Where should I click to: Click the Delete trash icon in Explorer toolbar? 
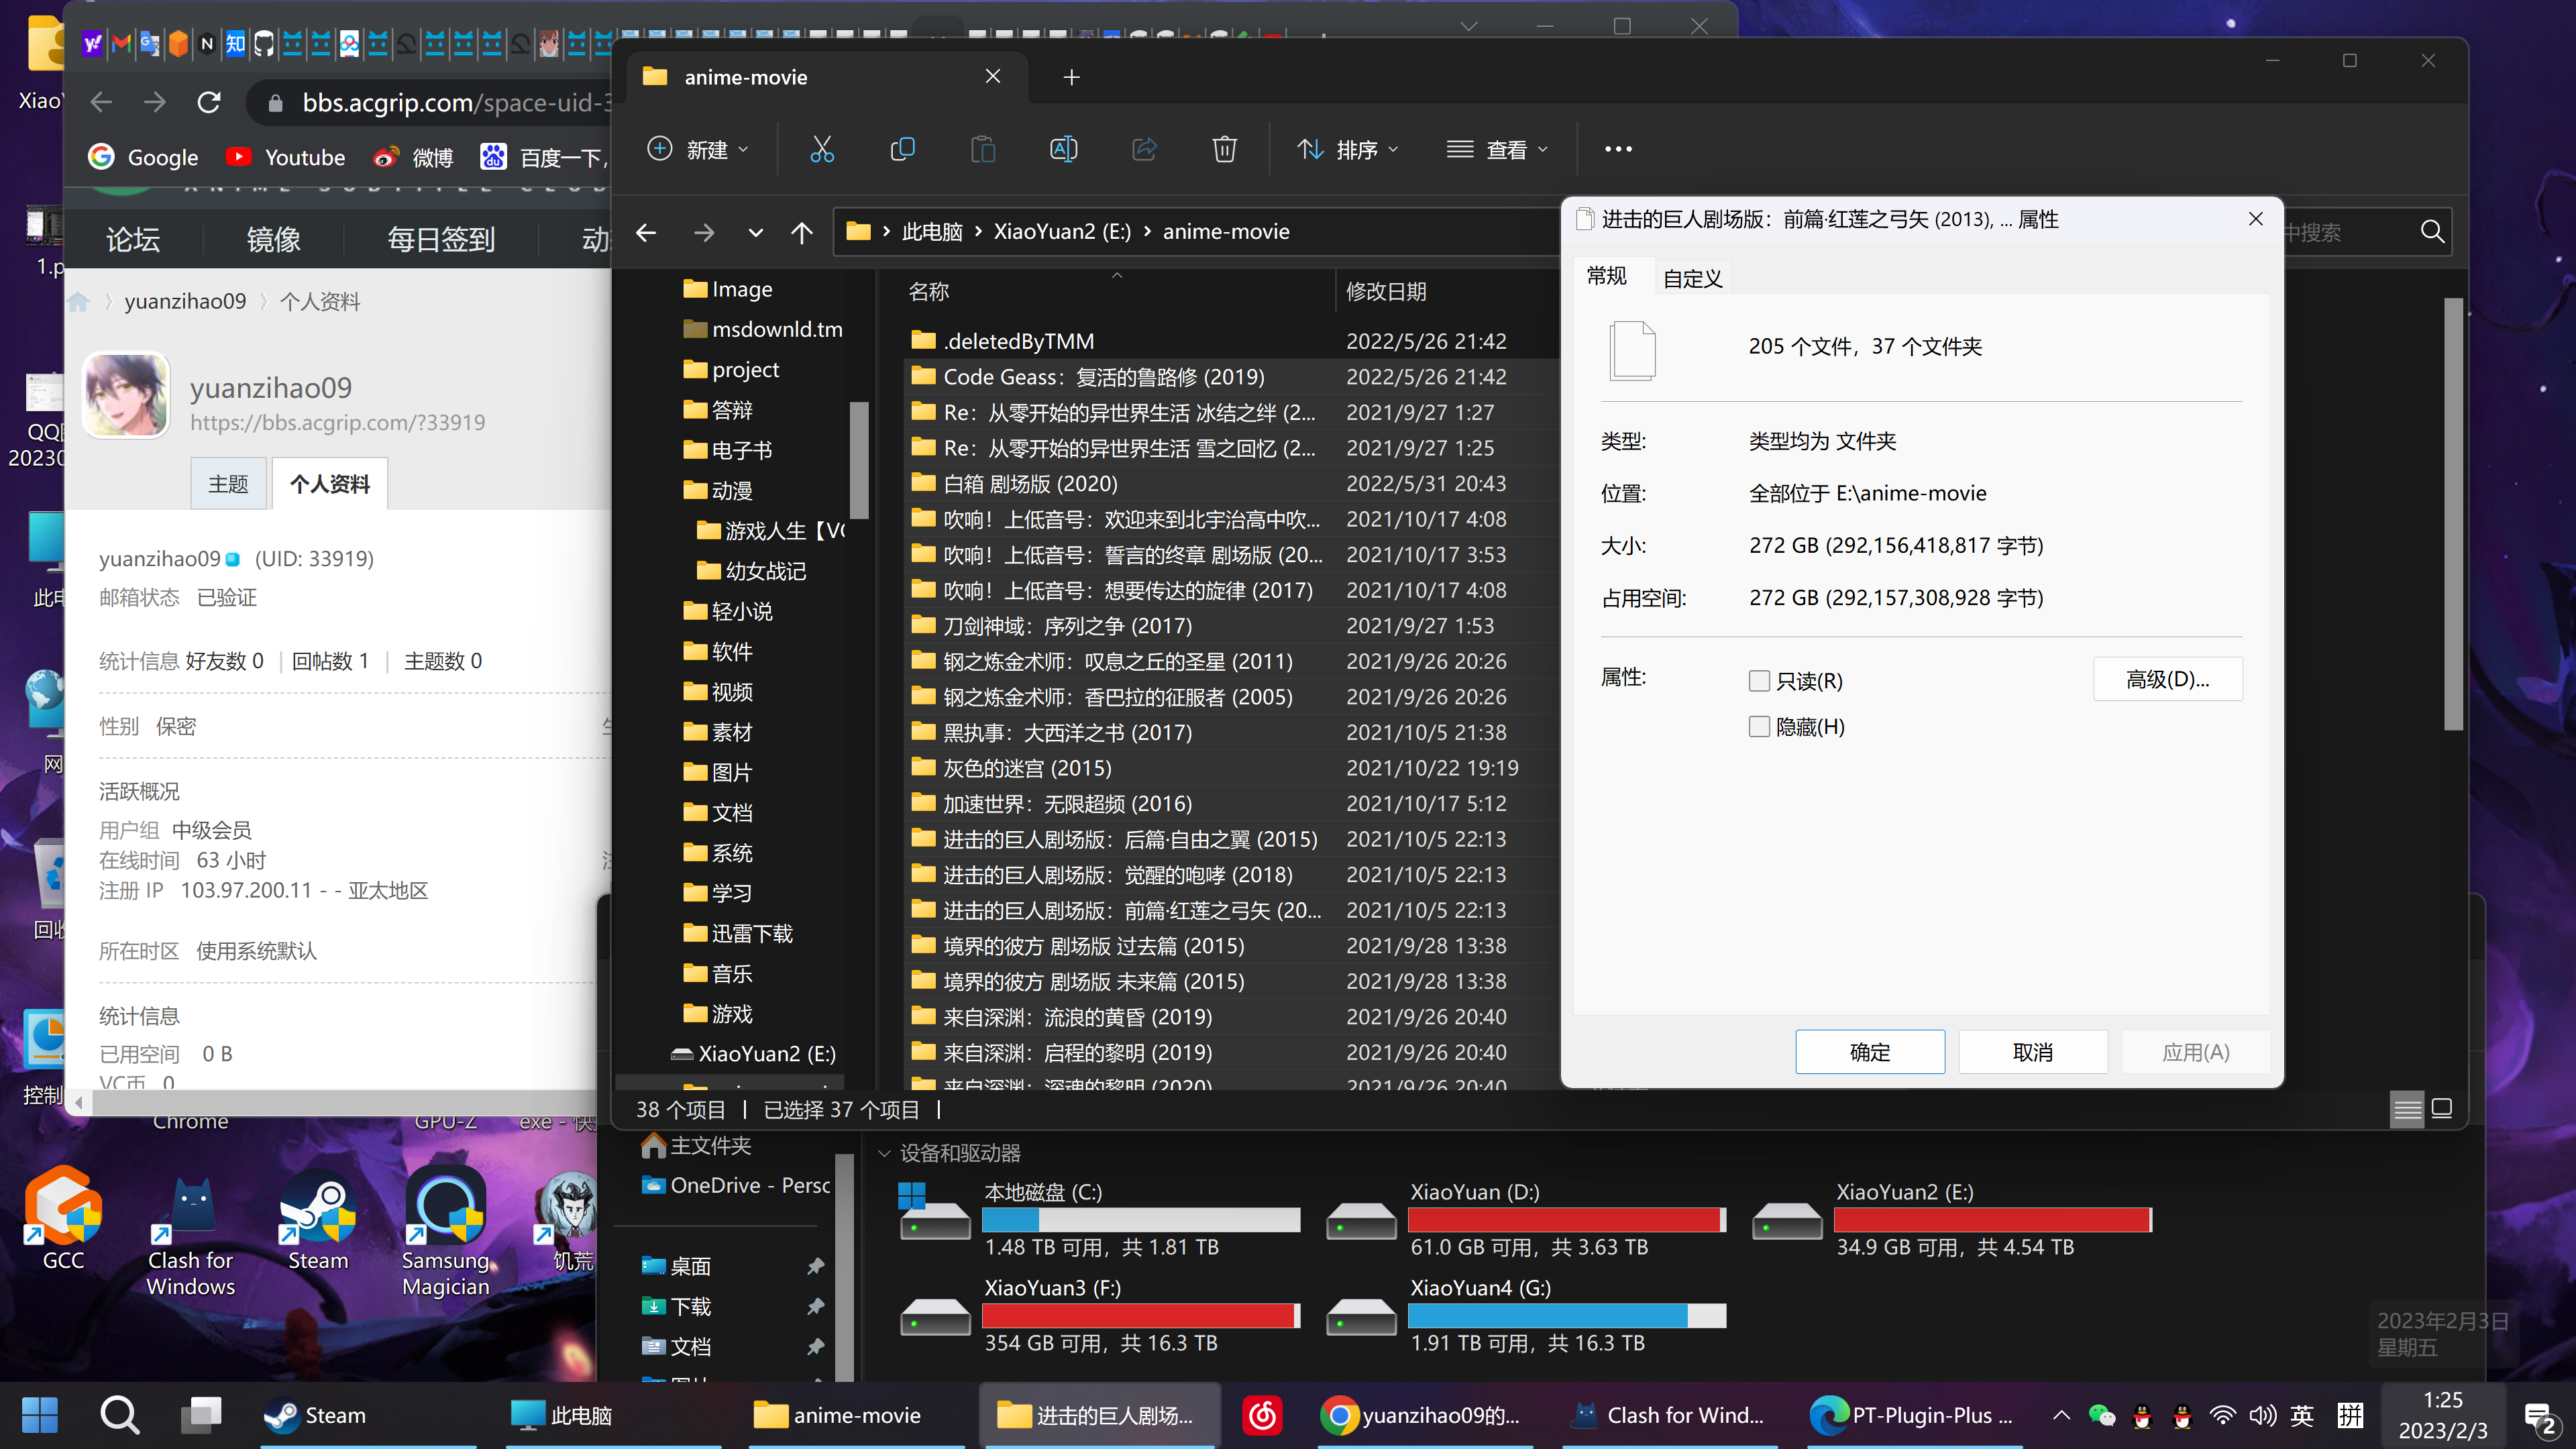pyautogui.click(x=1225, y=149)
